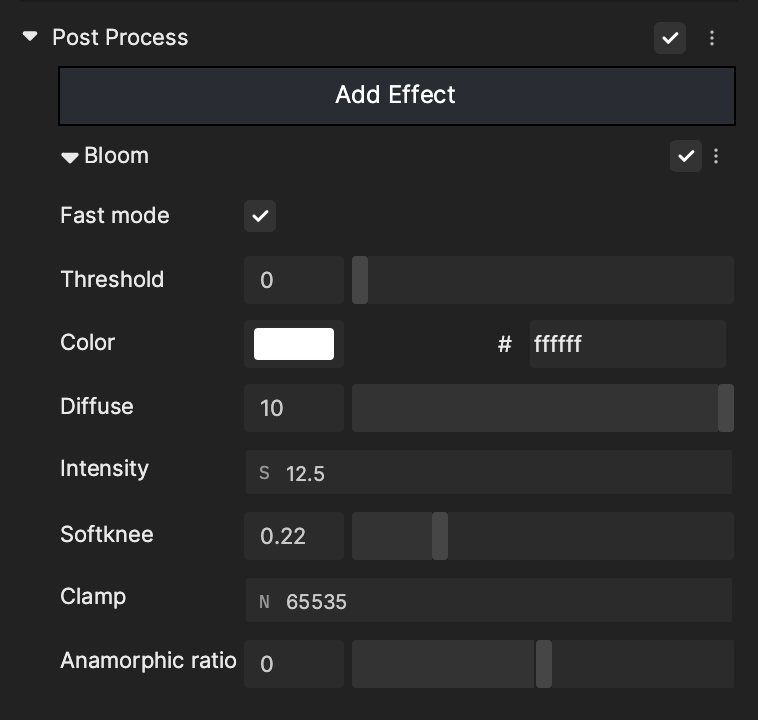Viewport: 758px width, 720px height.
Task: Click the Add Effect button
Action: click(x=397, y=95)
